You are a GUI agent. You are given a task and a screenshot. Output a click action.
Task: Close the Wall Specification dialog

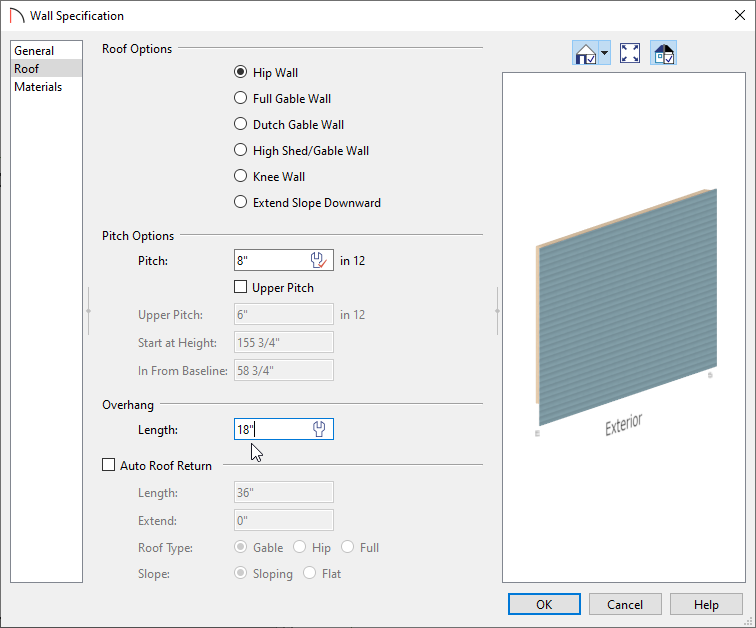point(740,15)
